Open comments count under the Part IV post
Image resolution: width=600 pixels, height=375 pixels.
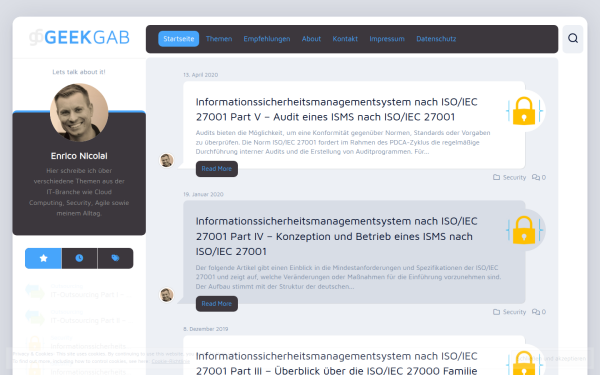pyautogui.click(x=539, y=312)
